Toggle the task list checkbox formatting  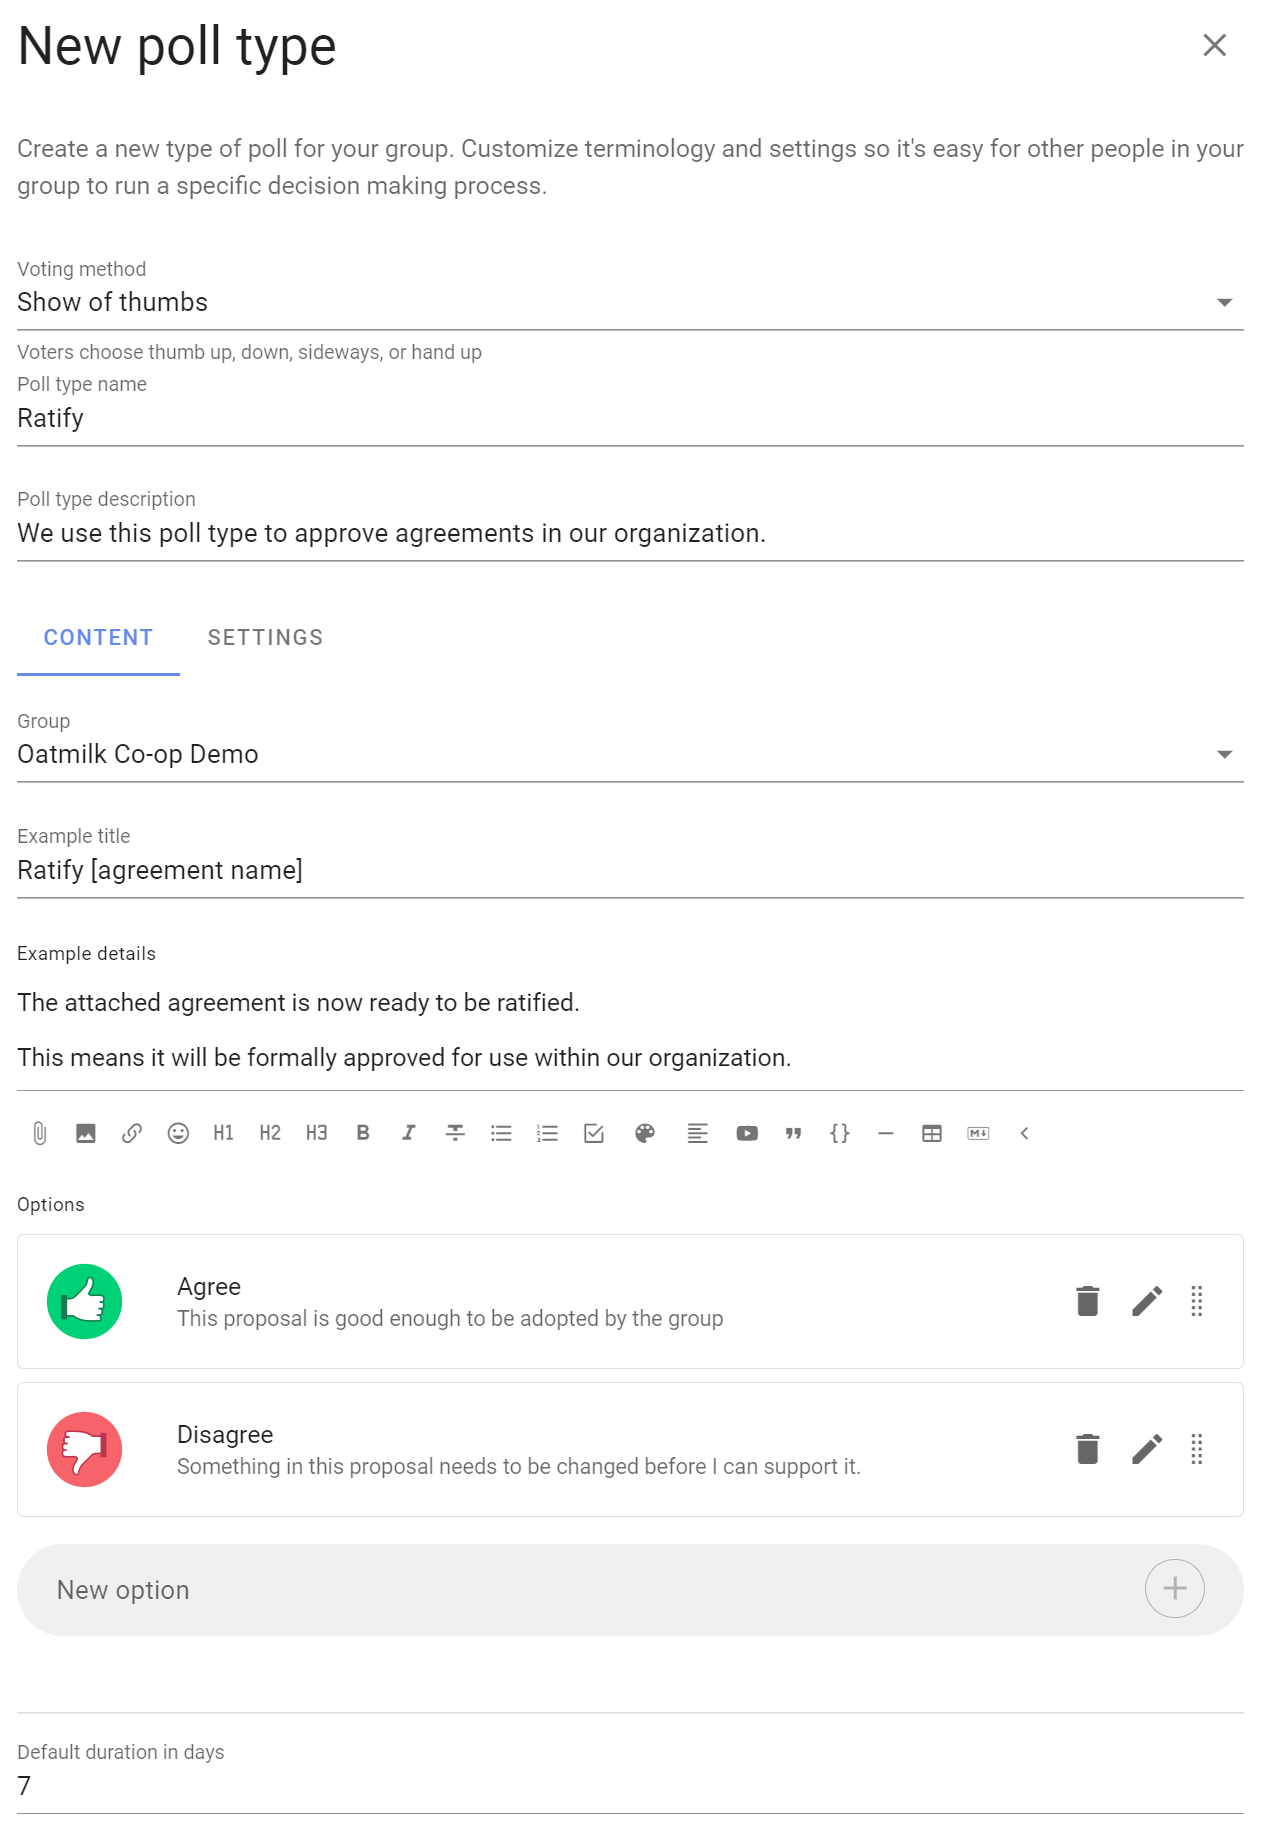tap(594, 1133)
